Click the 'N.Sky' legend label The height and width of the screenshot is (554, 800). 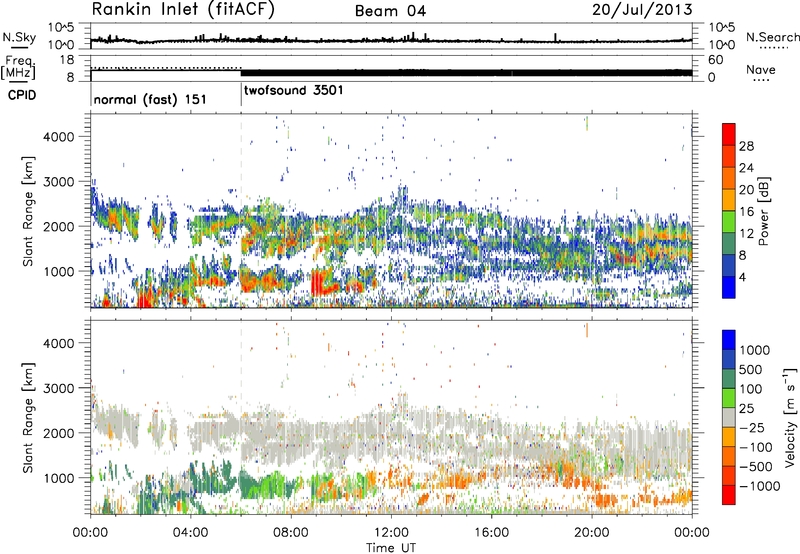point(19,37)
